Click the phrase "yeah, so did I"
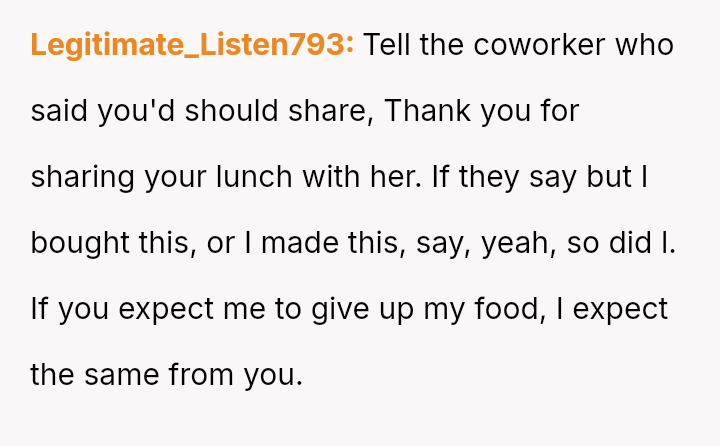This screenshot has width=720, height=446. (578, 243)
